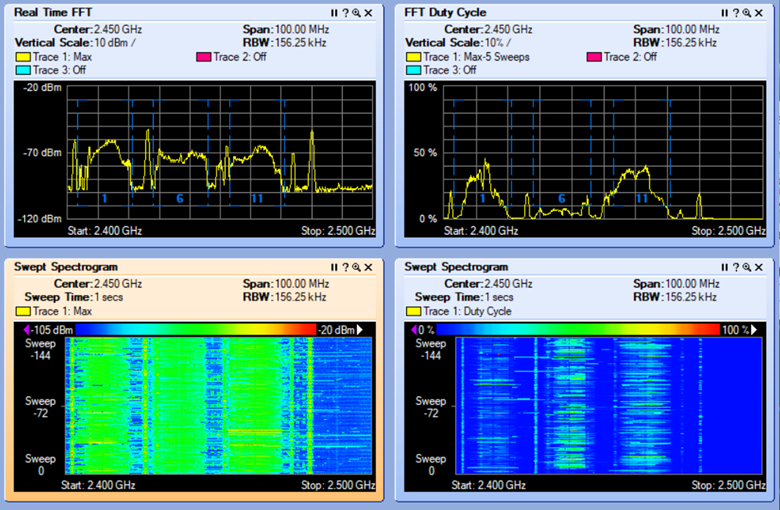
Task: Click Trace 1: Max-5 Sweeps swatch
Action: click(413, 57)
